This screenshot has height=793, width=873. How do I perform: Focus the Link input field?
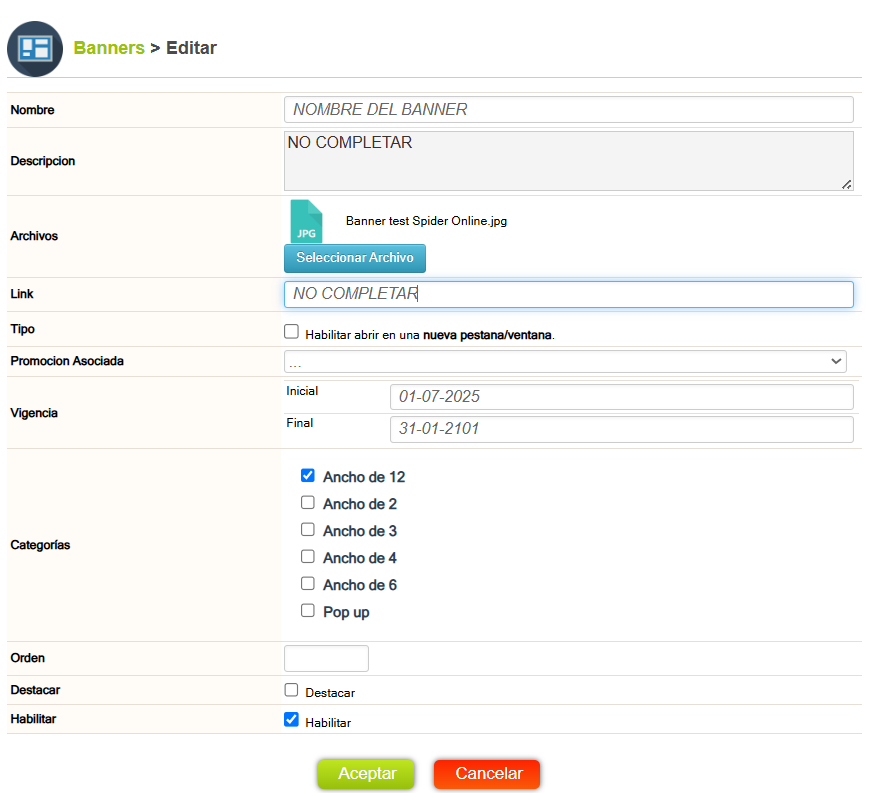tap(568, 294)
